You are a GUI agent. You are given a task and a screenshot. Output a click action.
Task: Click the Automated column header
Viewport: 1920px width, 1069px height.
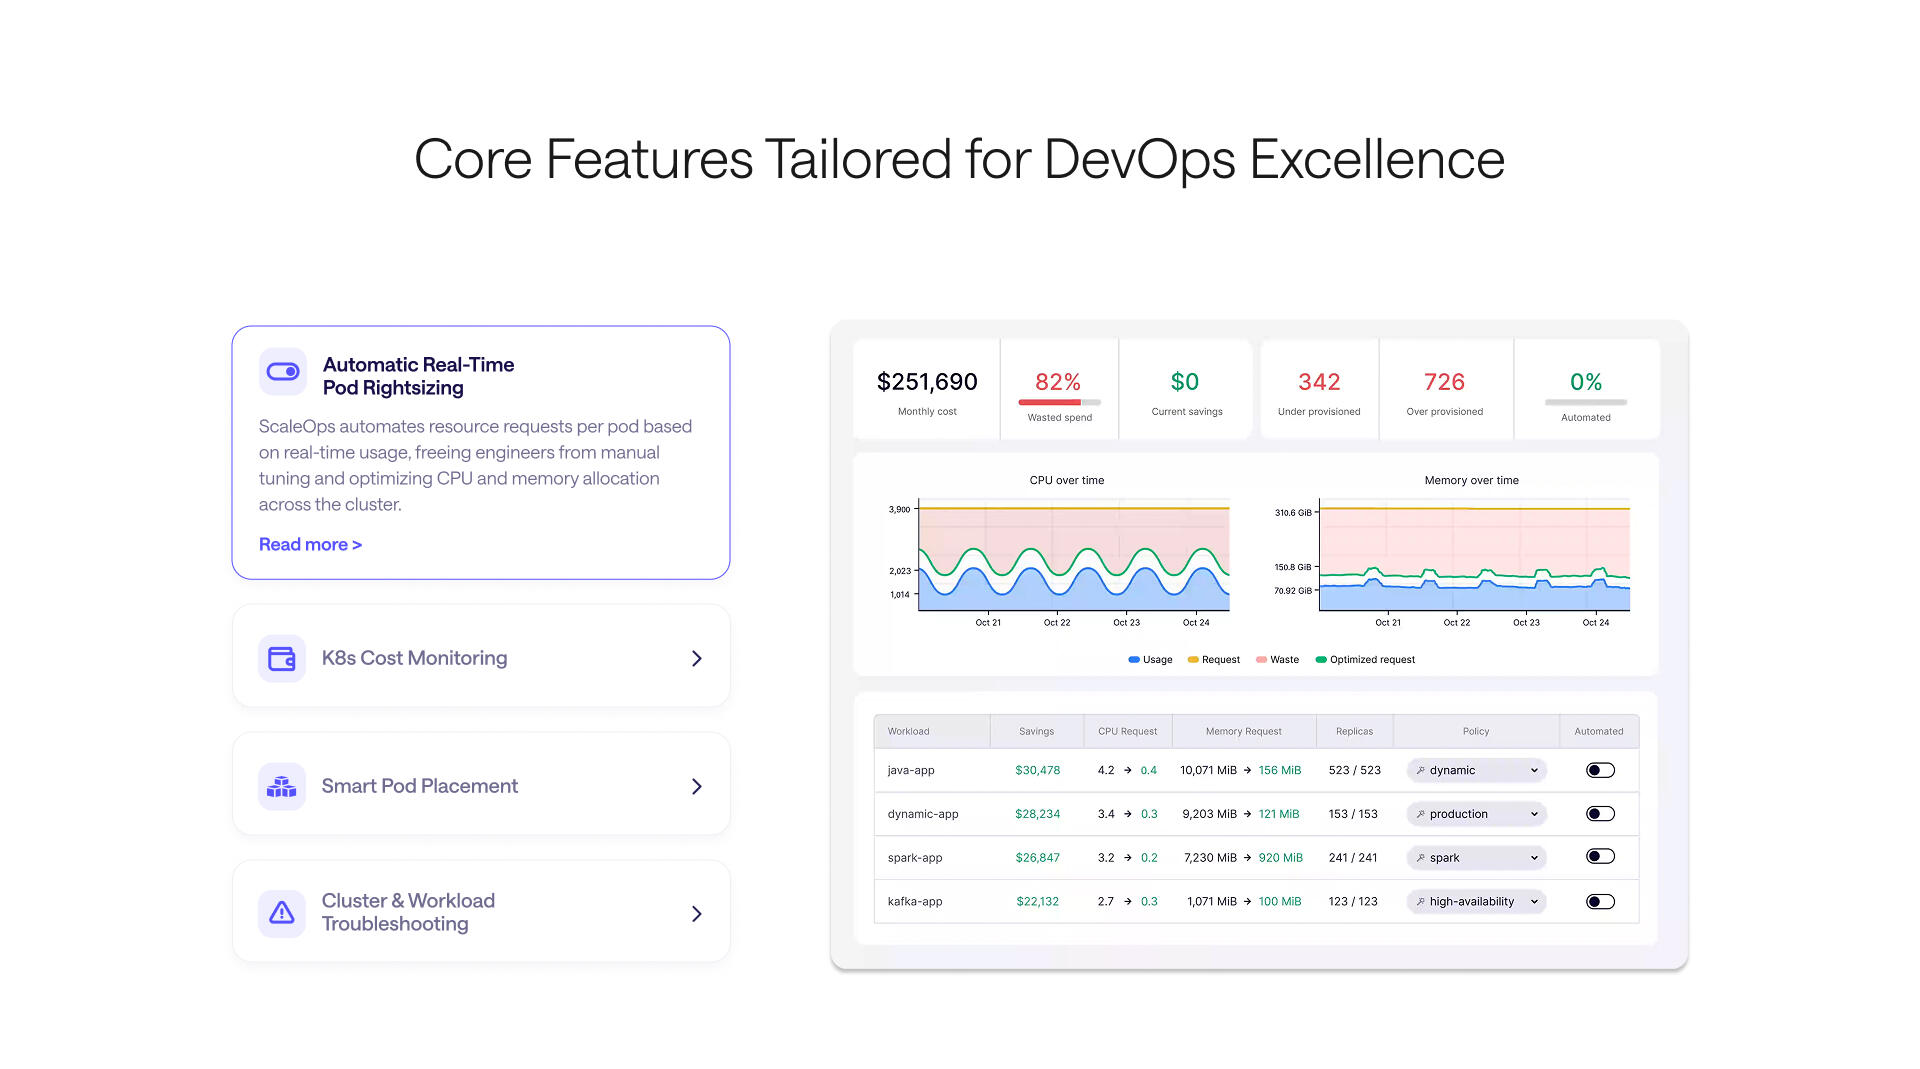click(x=1599, y=732)
